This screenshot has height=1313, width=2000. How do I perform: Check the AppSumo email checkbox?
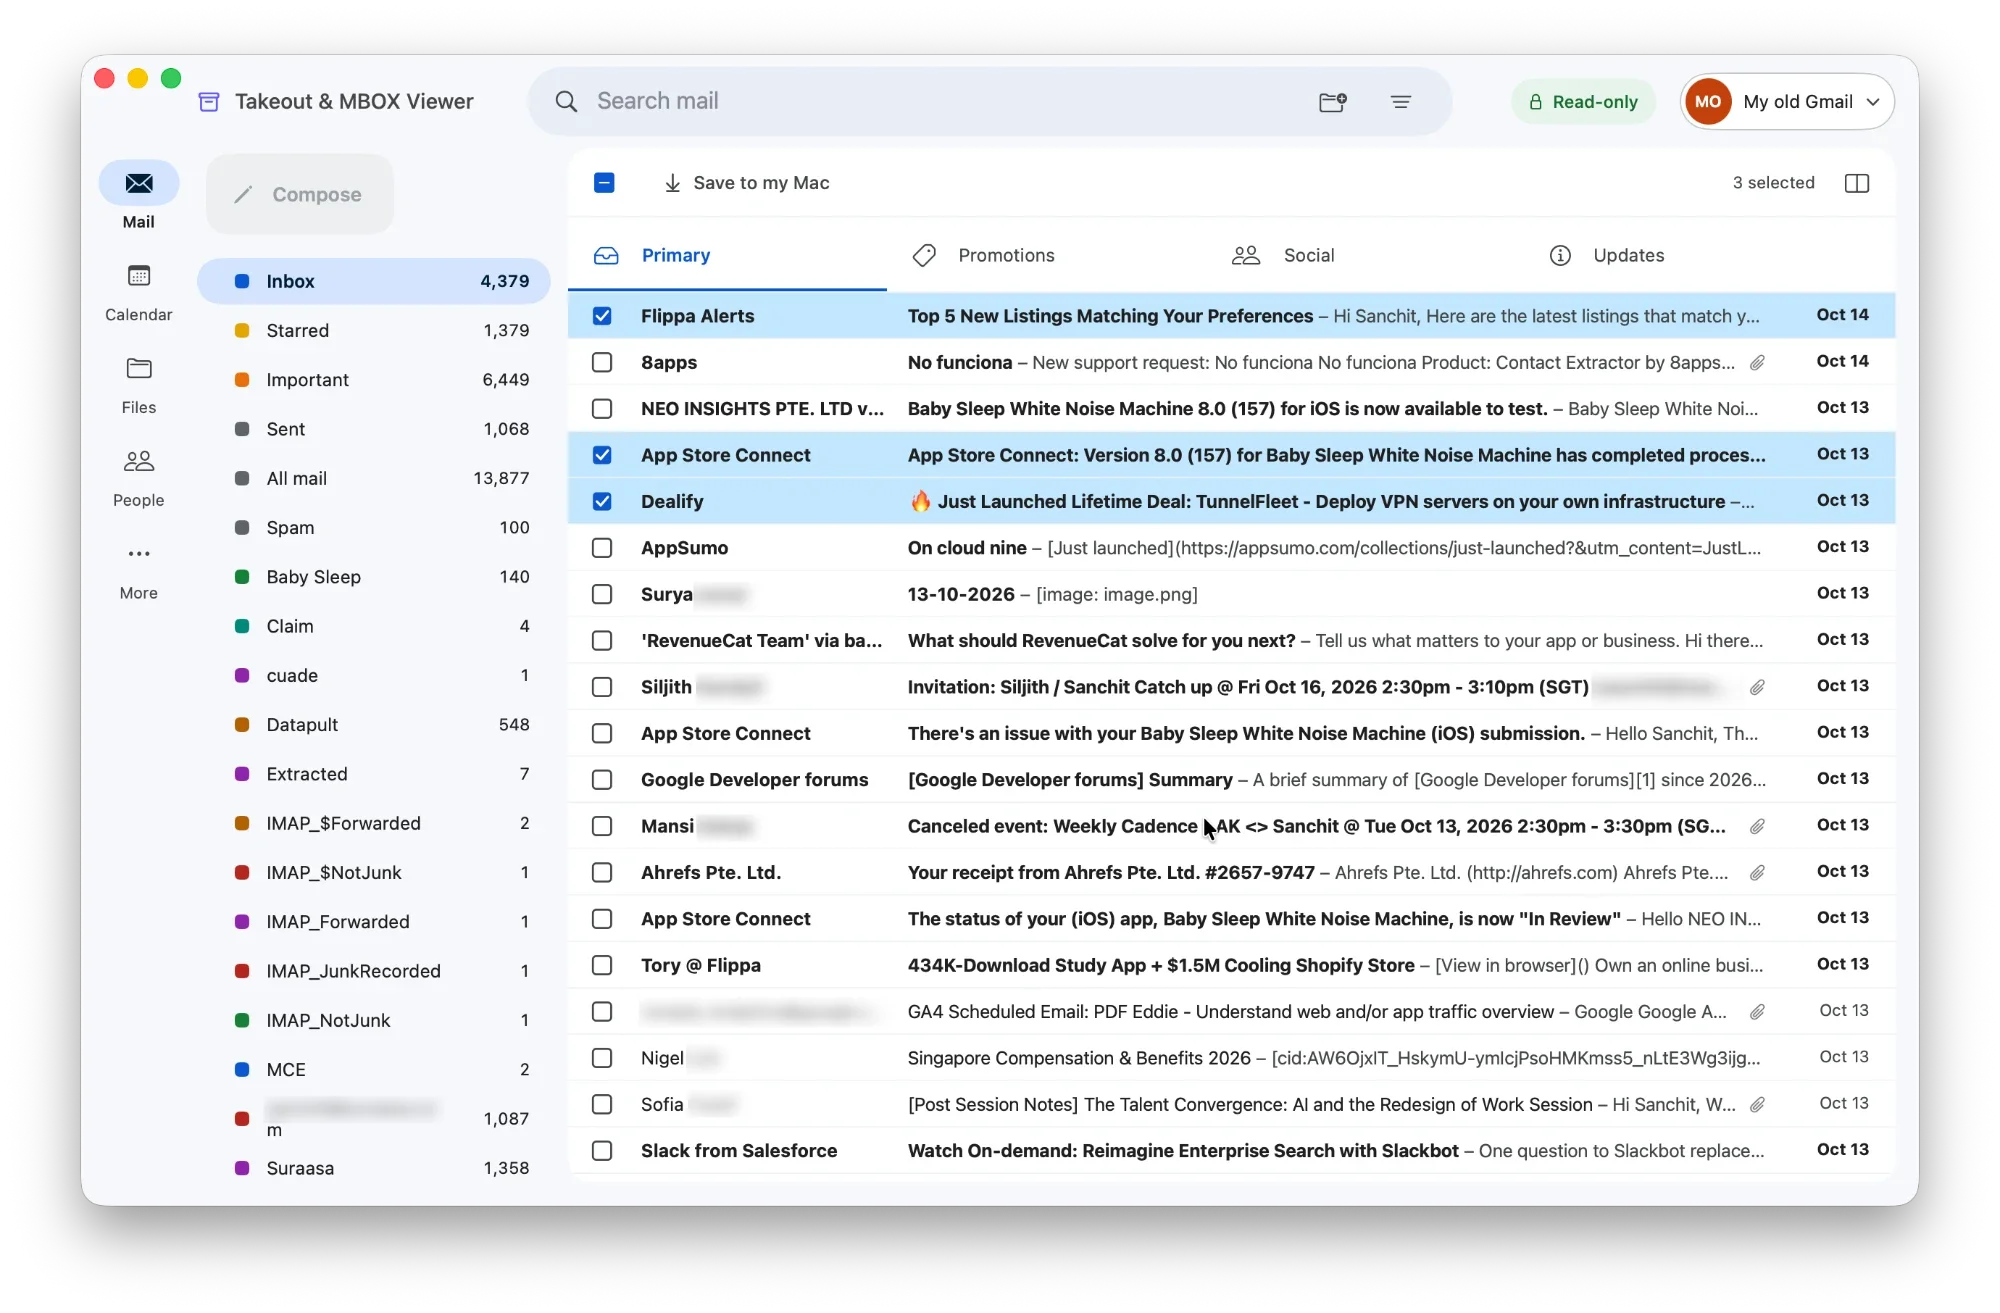tap(602, 548)
